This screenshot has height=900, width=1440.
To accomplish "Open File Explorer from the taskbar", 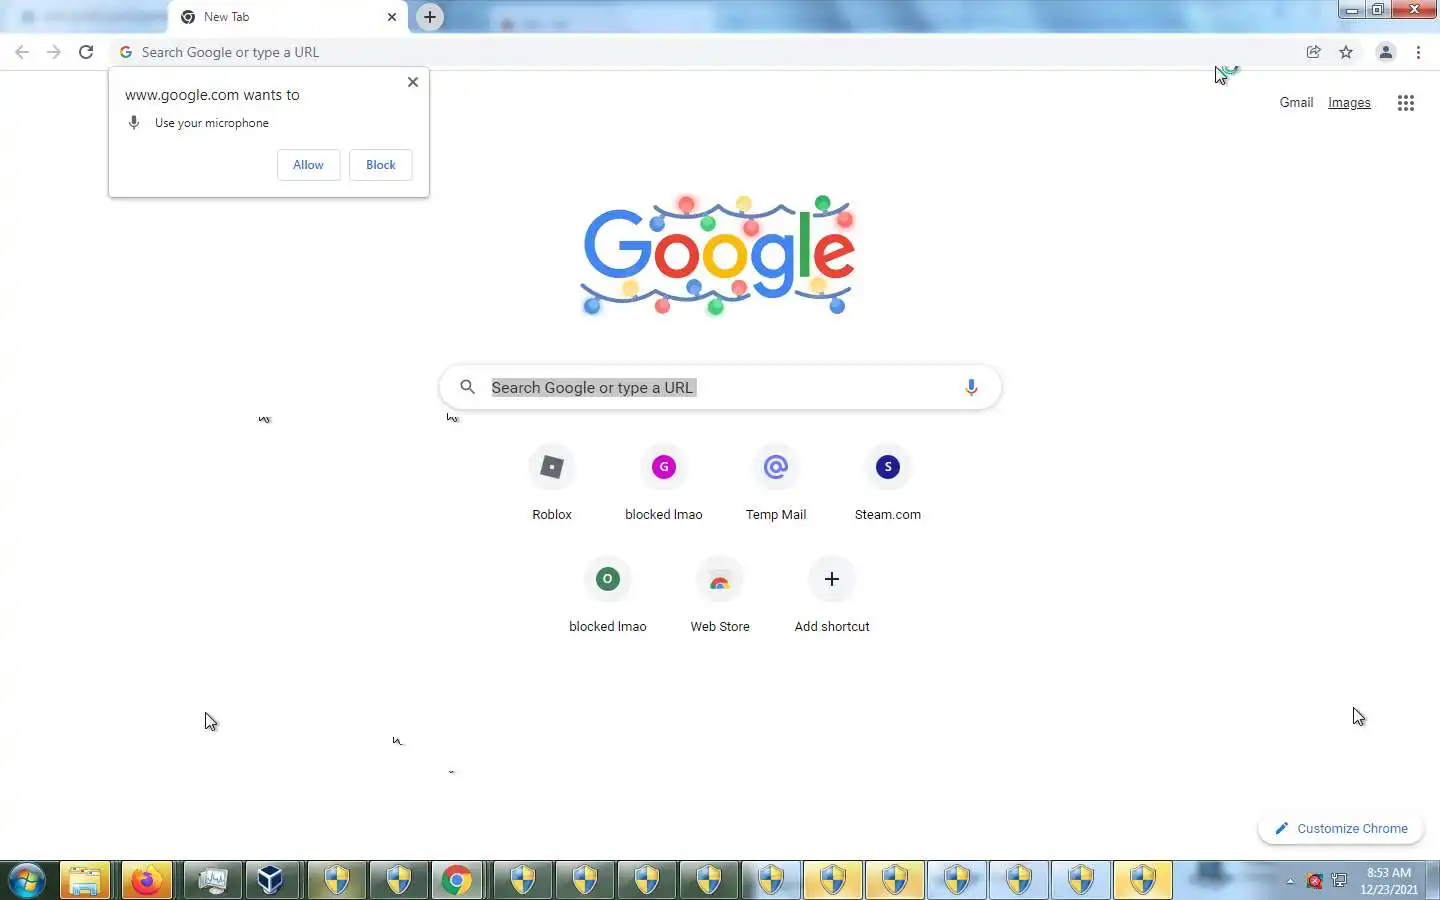I will [85, 881].
